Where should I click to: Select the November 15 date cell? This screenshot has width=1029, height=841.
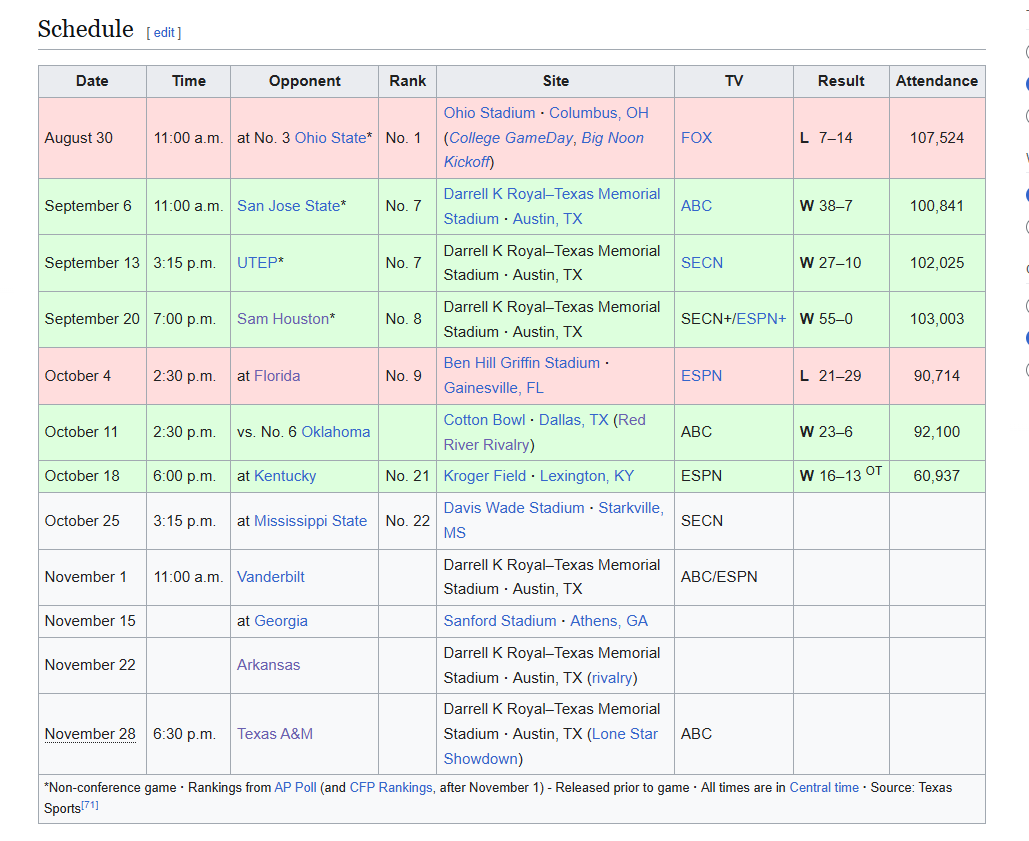coord(92,621)
